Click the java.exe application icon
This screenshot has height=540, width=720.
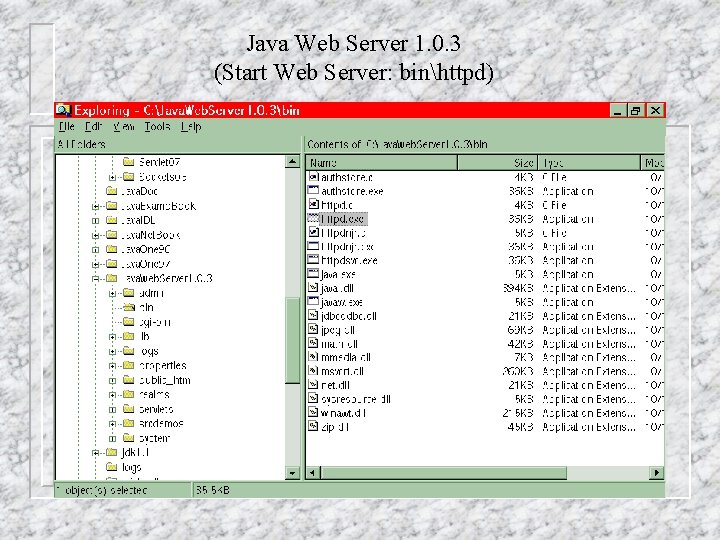[x=313, y=274]
